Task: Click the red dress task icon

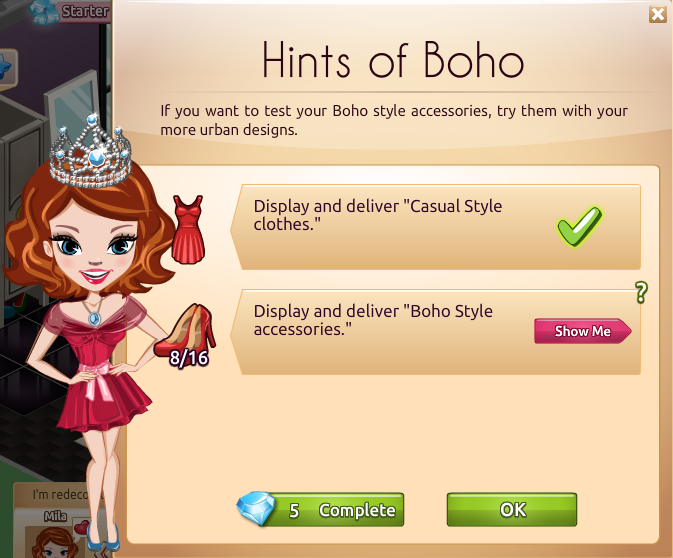Action: [188, 230]
